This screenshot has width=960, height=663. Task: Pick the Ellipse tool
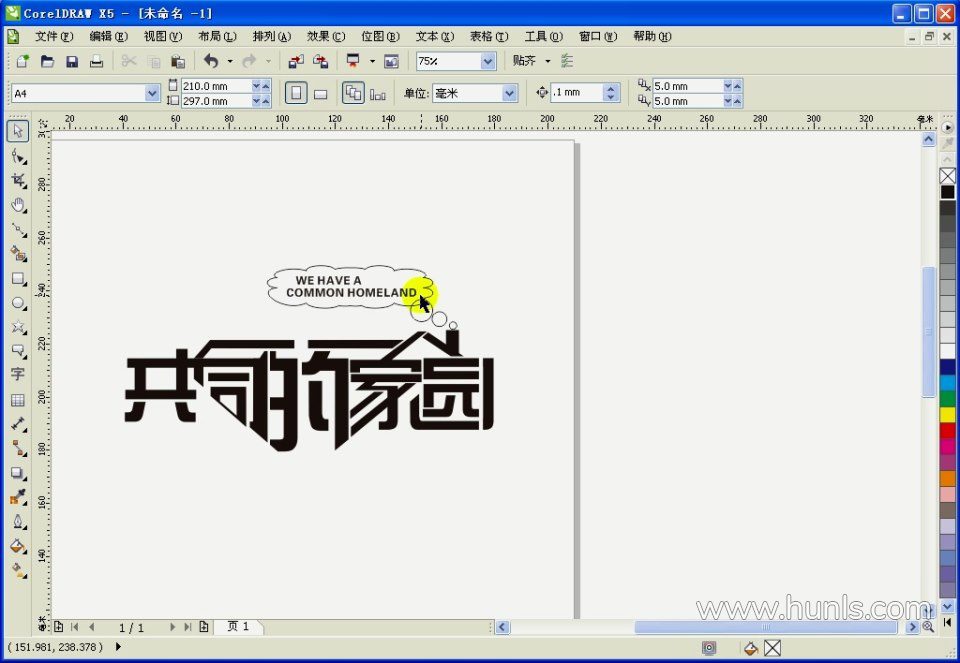(18, 302)
